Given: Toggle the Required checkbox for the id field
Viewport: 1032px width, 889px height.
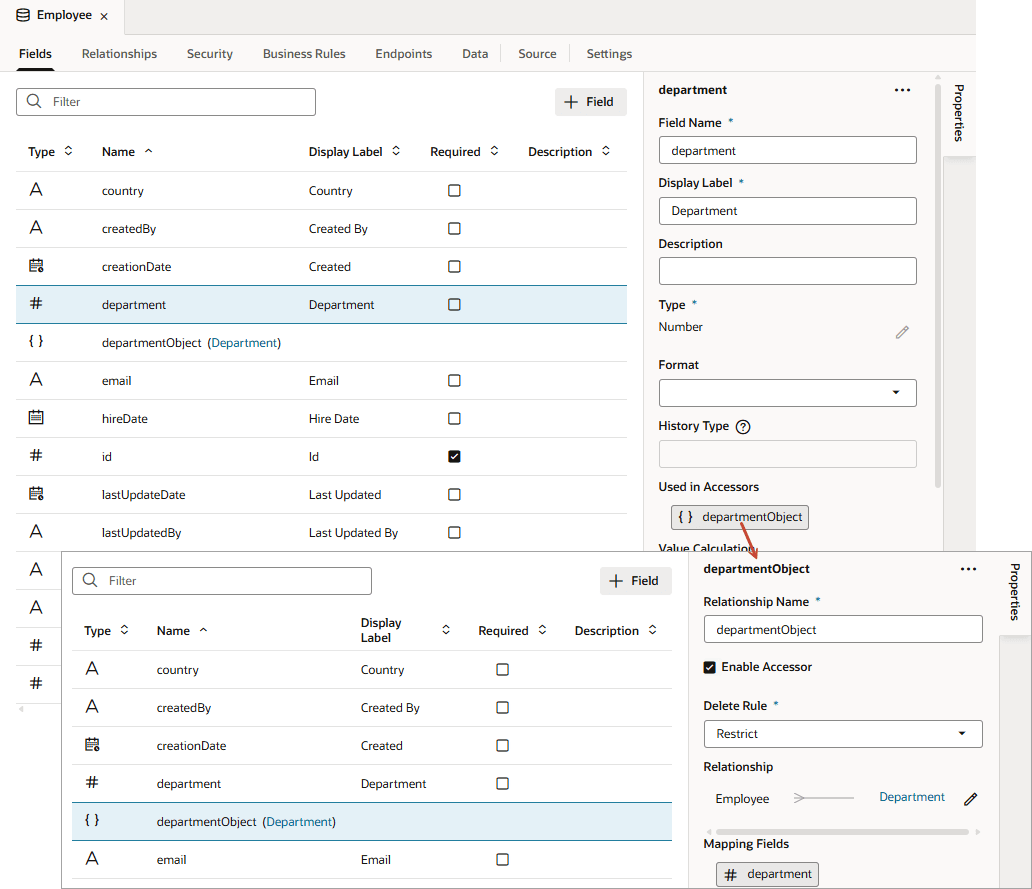Looking at the screenshot, I should click(x=454, y=457).
